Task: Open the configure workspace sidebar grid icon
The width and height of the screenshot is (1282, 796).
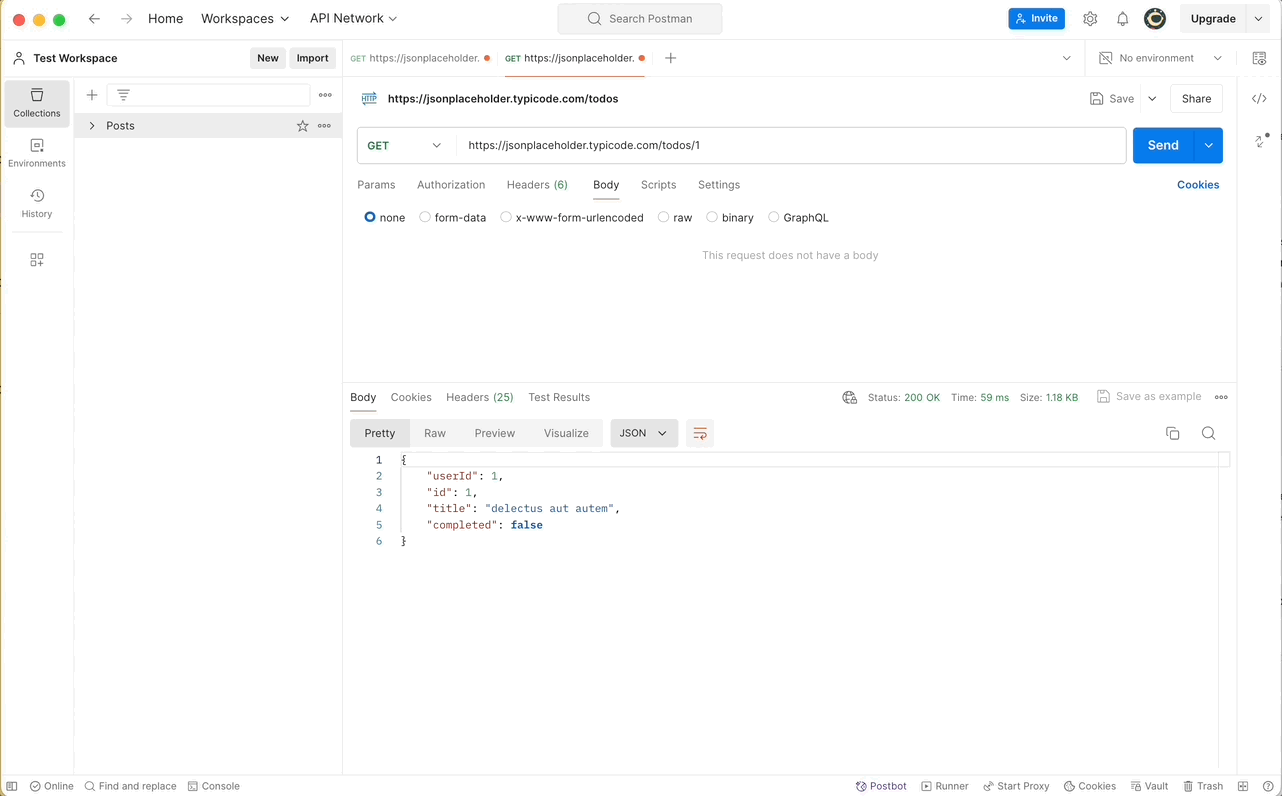Action: [x=37, y=260]
